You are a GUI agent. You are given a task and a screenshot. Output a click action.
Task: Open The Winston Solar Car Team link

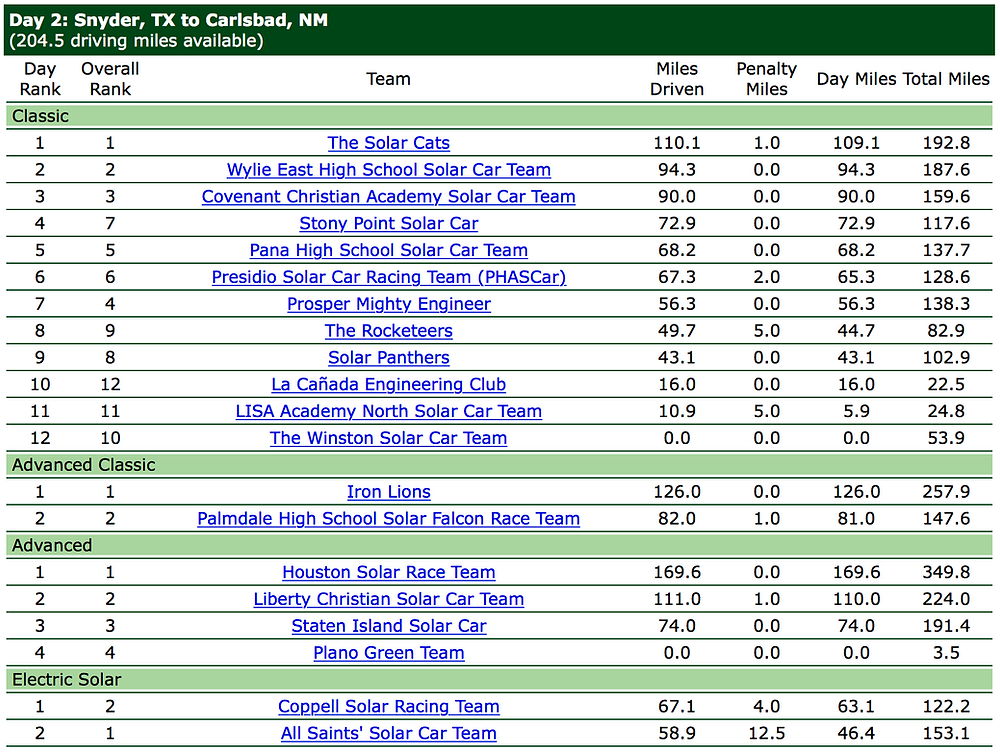[388, 437]
